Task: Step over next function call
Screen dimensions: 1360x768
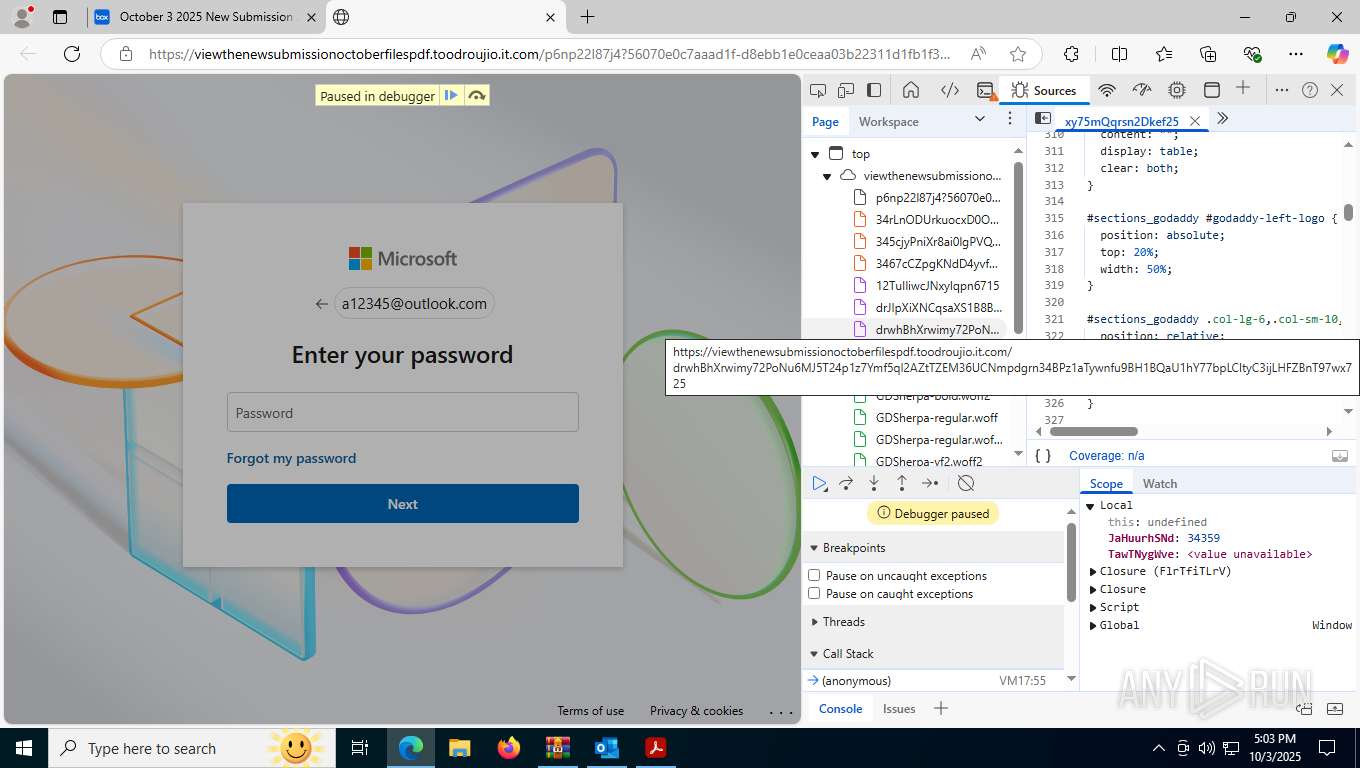Action: 846,483
